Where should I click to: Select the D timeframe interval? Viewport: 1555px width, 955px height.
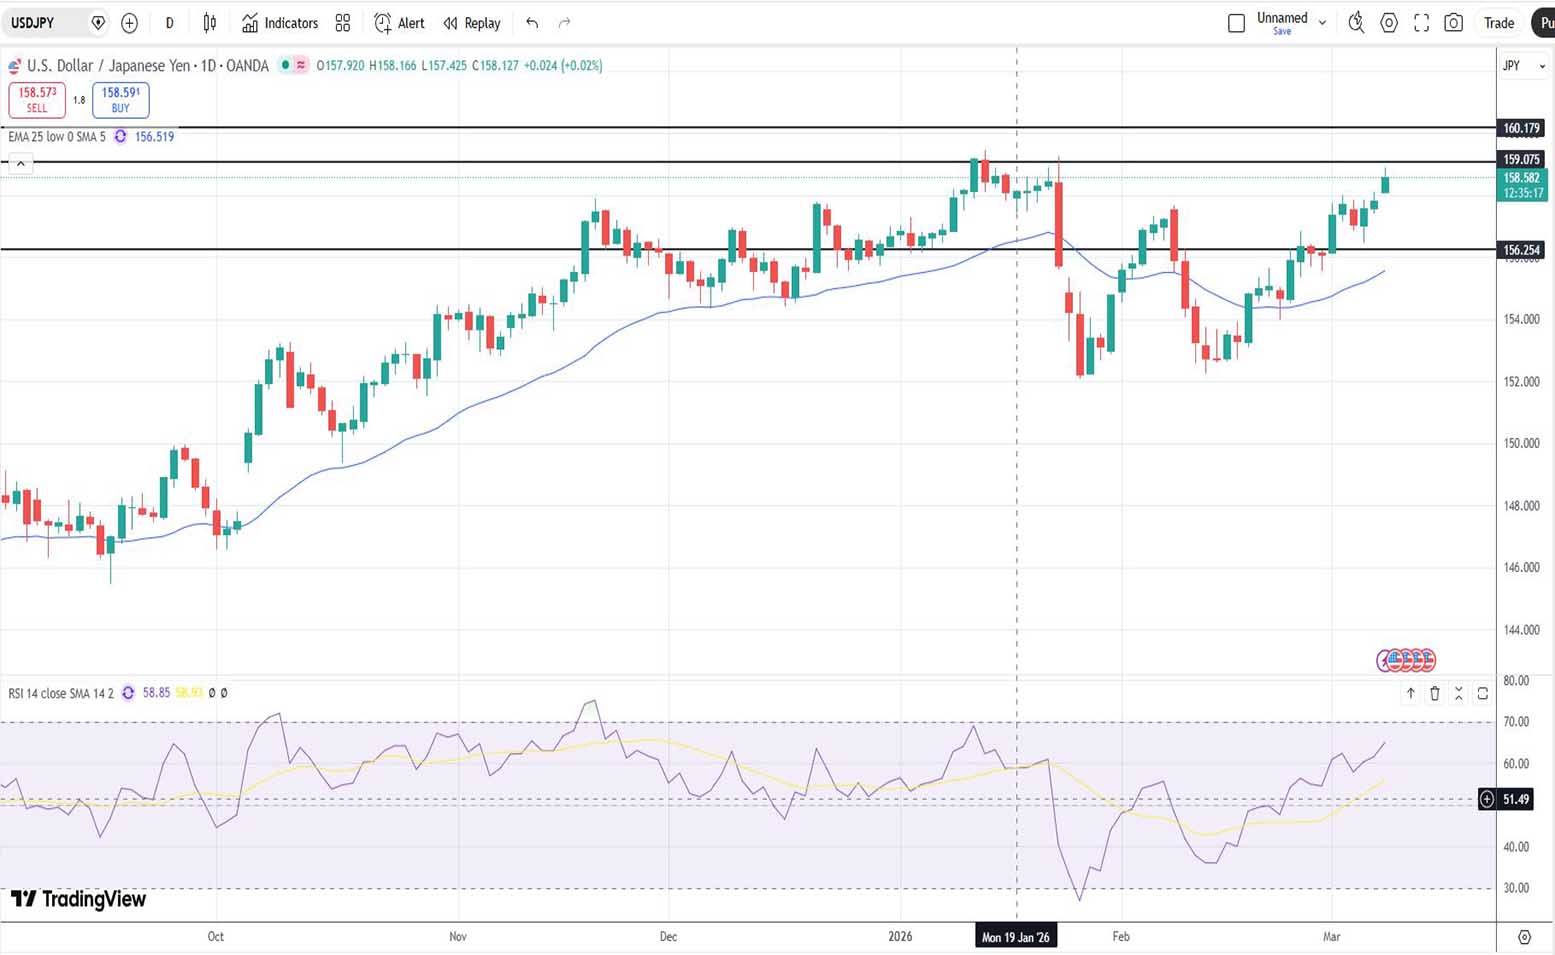pos(169,23)
